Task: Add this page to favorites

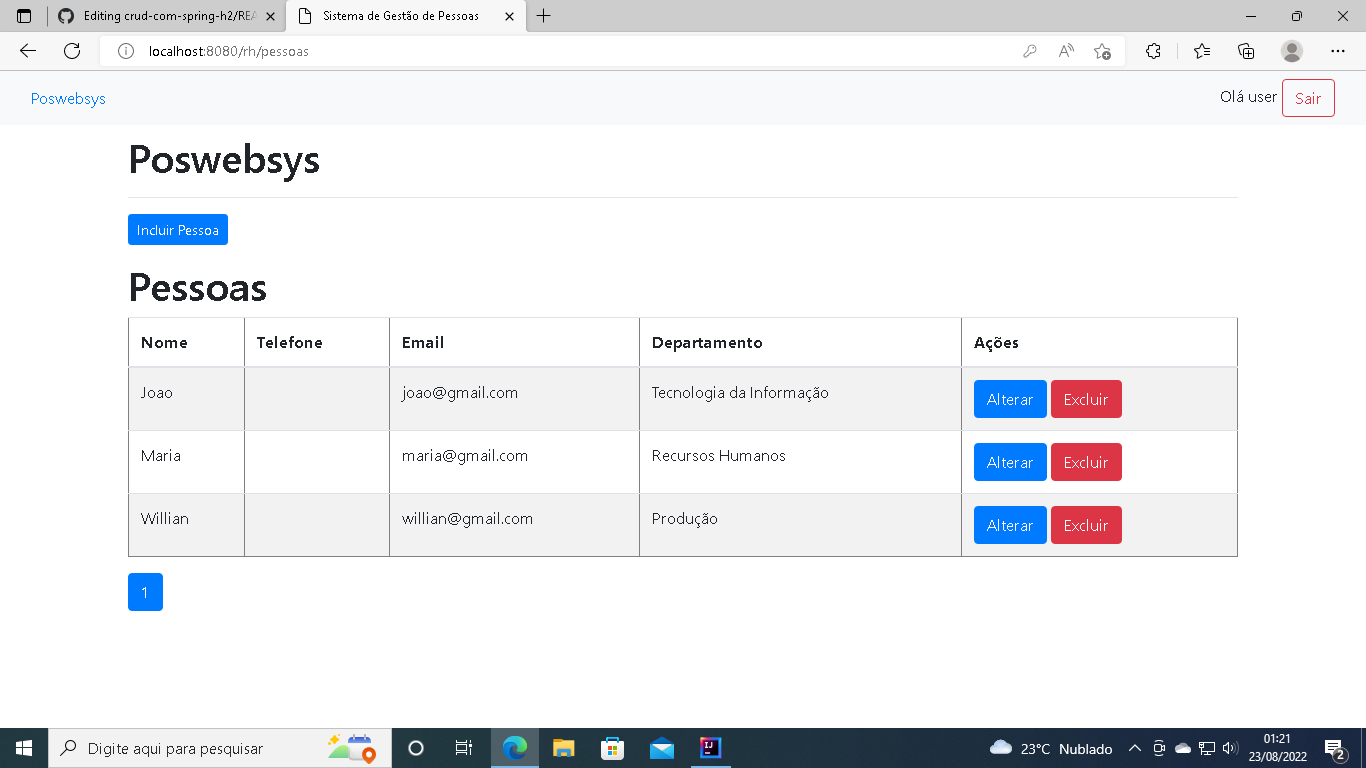Action: click(x=1103, y=51)
